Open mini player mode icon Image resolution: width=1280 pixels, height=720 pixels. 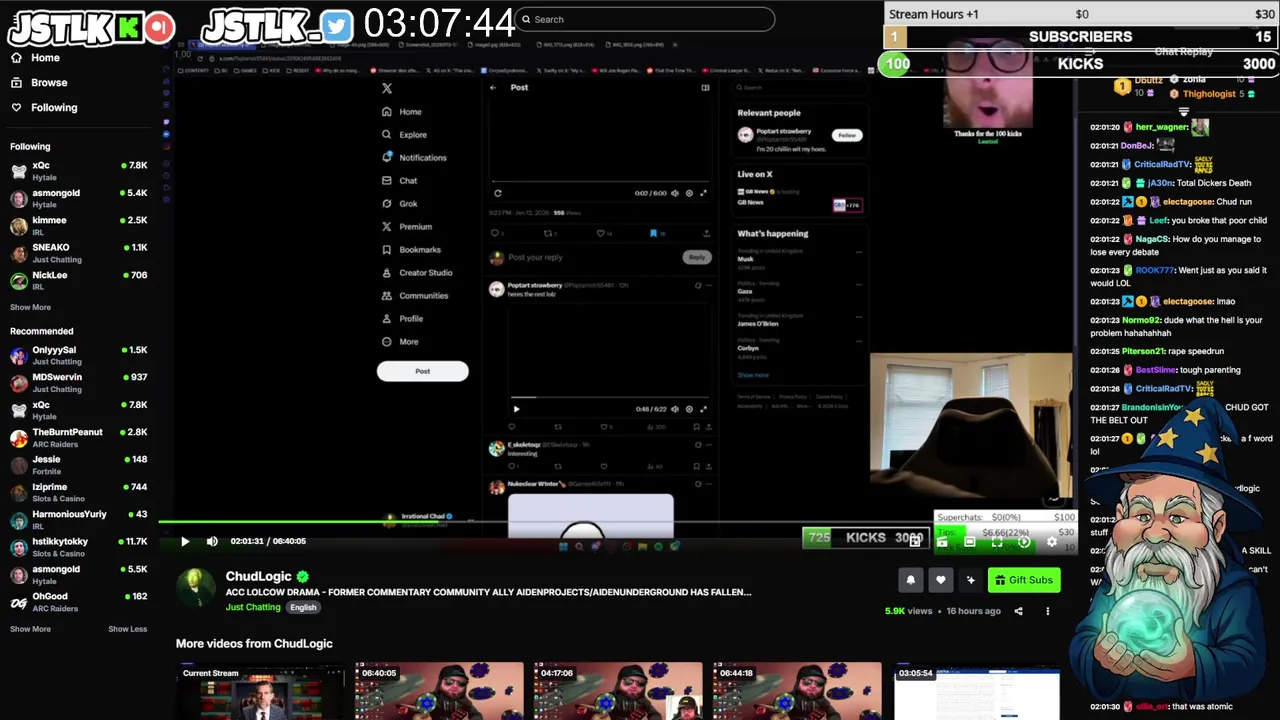(x=915, y=542)
